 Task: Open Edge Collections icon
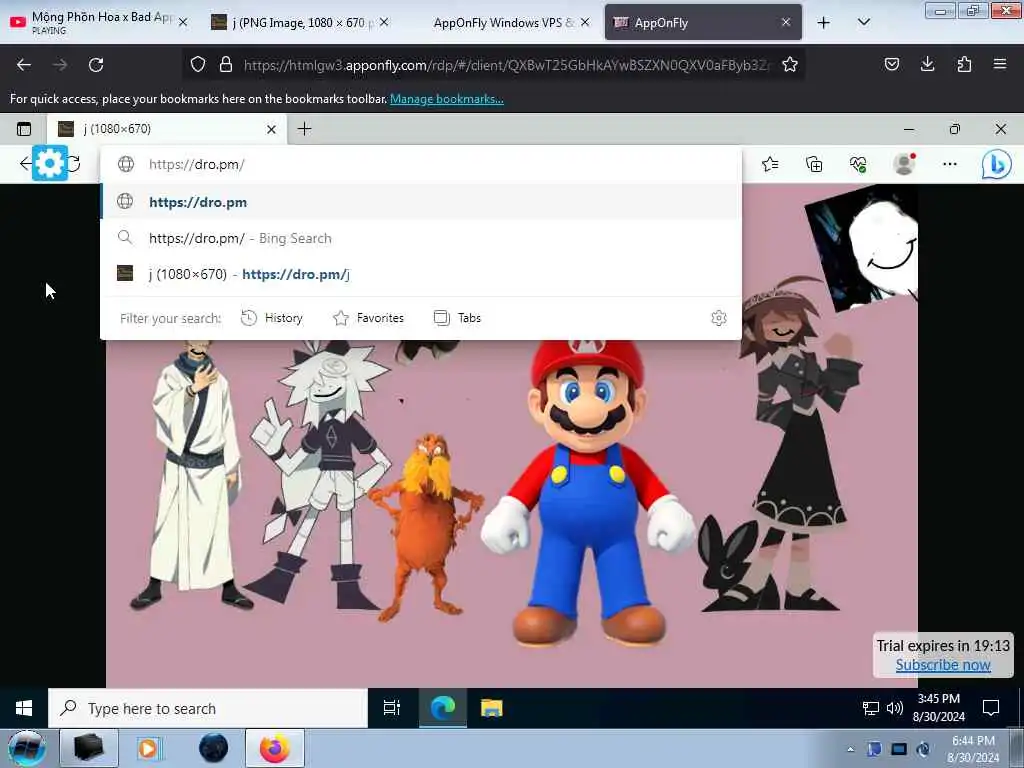[814, 164]
